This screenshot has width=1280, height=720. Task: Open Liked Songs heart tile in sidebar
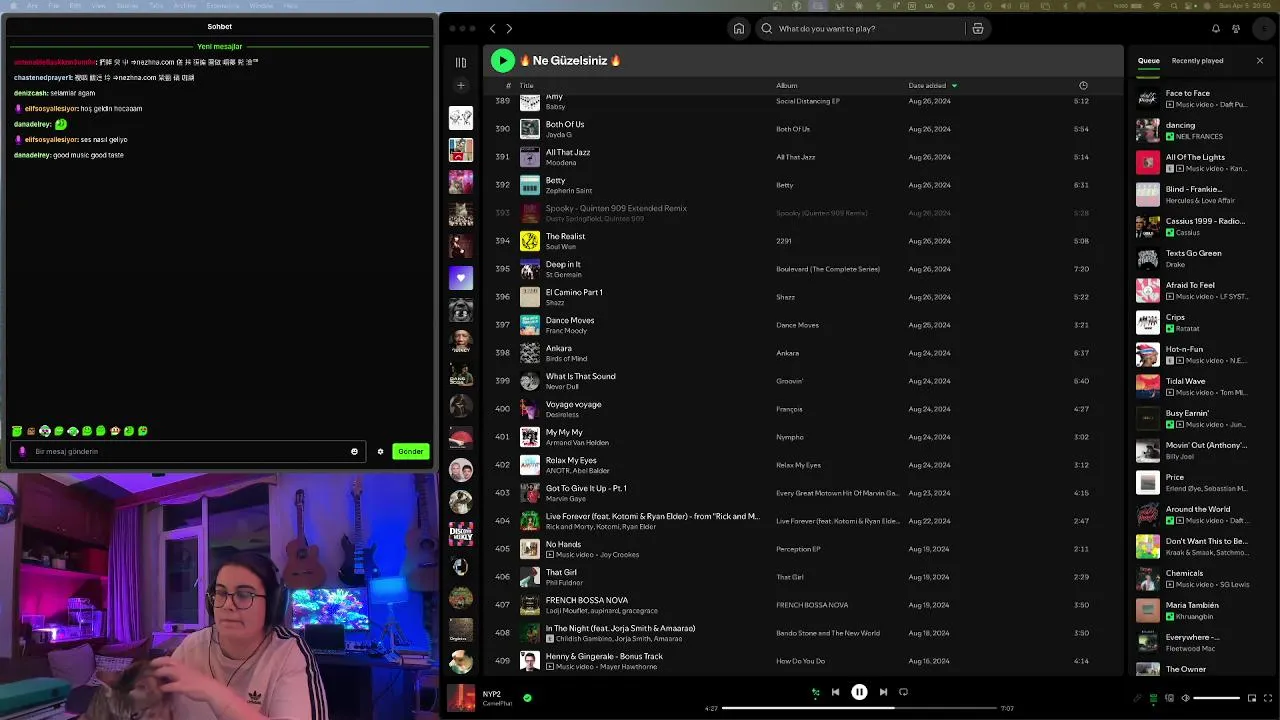(461, 278)
